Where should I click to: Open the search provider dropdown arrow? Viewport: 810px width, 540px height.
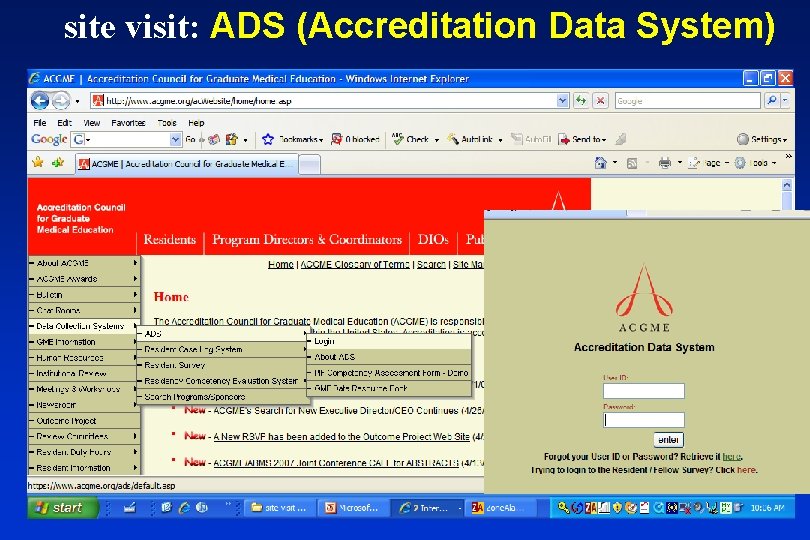point(785,100)
